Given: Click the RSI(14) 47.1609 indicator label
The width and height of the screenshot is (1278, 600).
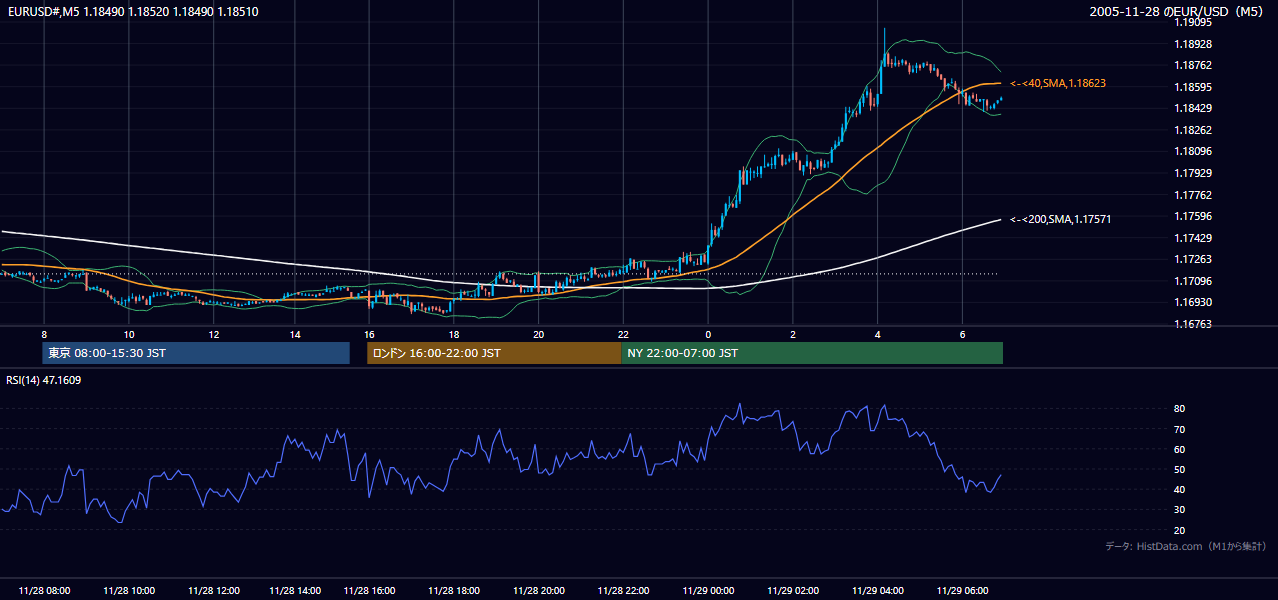Looking at the screenshot, I should click(44, 380).
